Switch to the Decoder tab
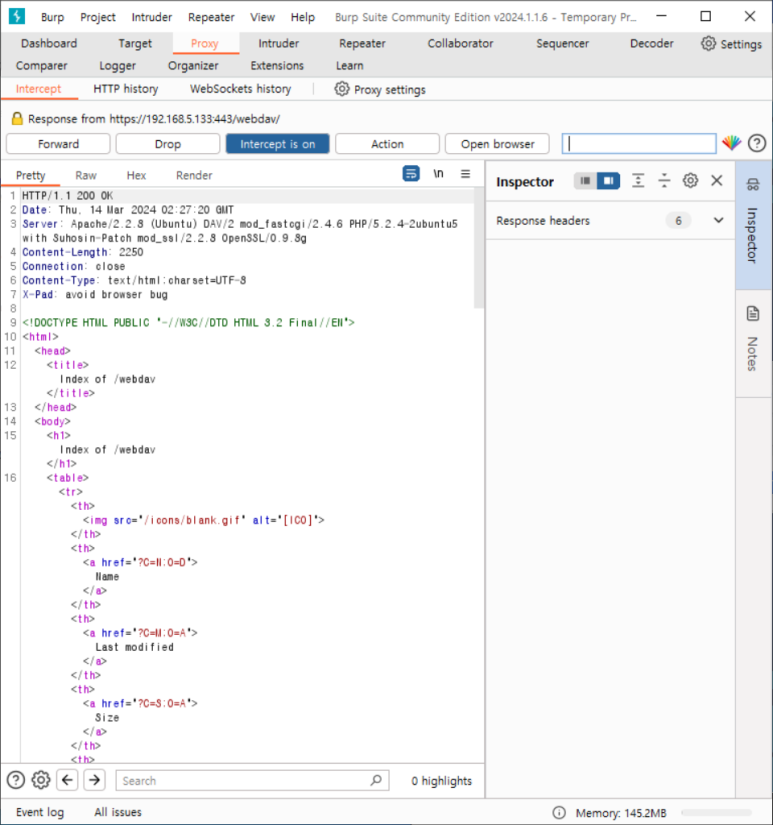The height and width of the screenshot is (825, 773). tap(651, 43)
